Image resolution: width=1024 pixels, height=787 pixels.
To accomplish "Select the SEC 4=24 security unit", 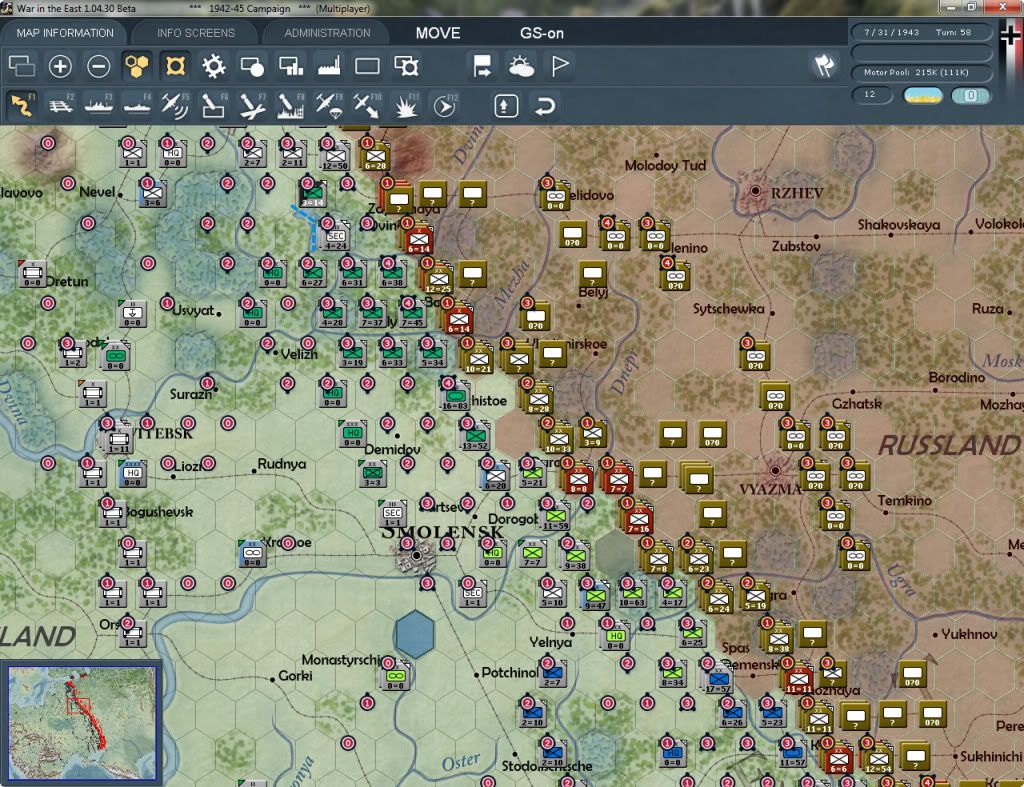I will coord(334,236).
